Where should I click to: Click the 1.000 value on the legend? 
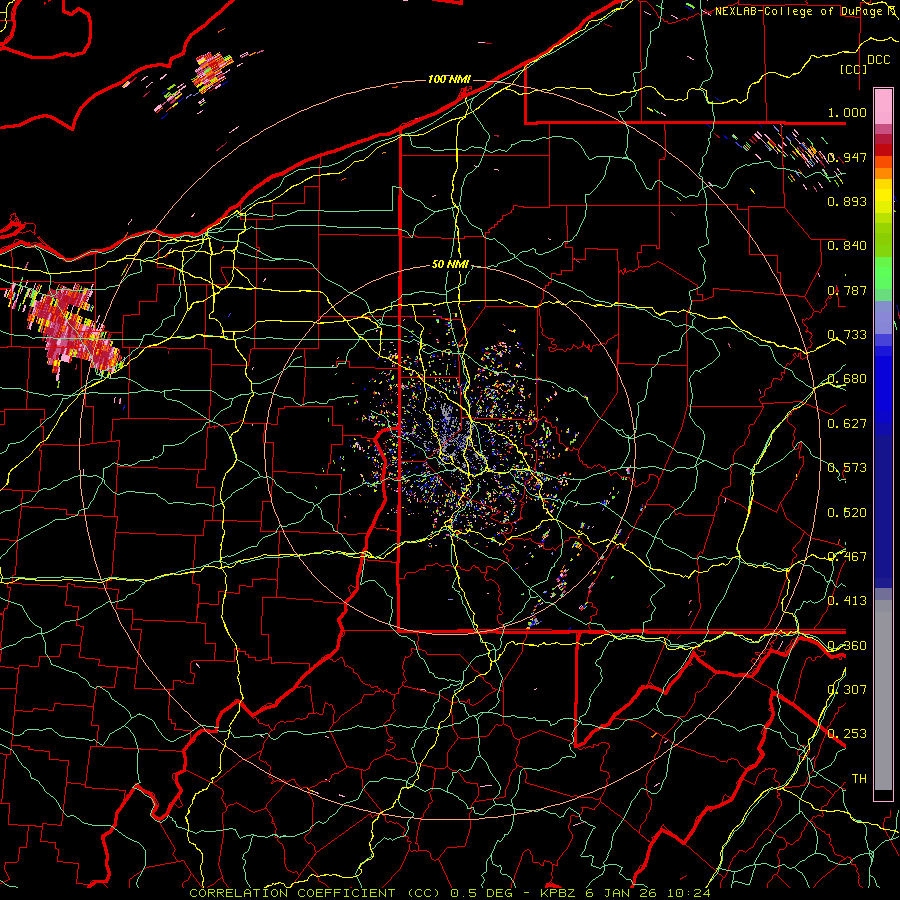847,112
